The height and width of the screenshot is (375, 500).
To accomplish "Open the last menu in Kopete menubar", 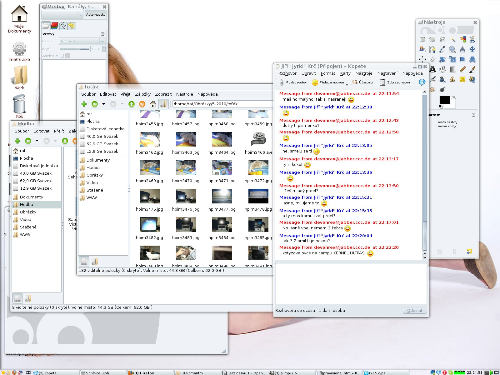I will 413,73.
